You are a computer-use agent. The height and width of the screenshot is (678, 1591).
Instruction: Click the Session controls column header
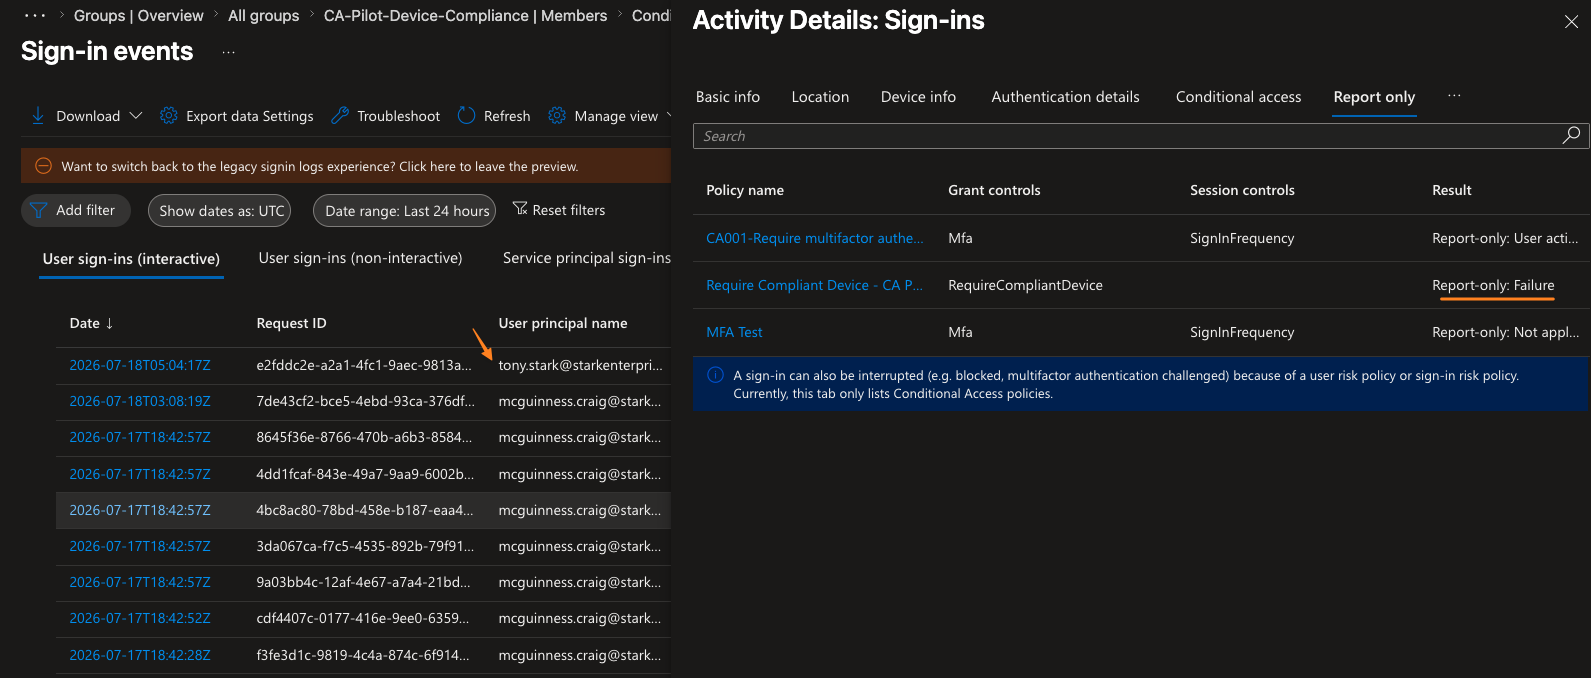tap(1242, 190)
